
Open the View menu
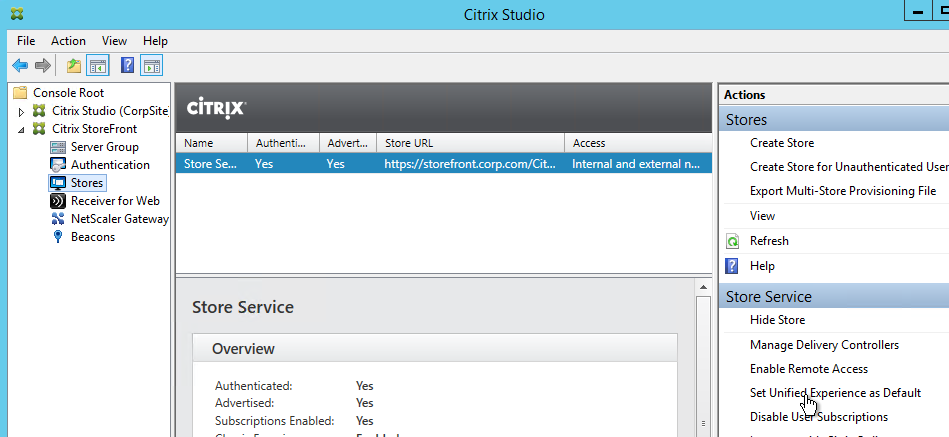pos(114,41)
